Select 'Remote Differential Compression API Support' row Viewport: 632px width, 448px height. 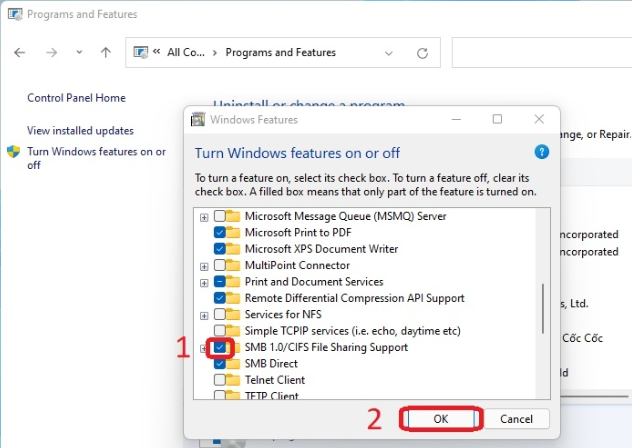(x=355, y=298)
